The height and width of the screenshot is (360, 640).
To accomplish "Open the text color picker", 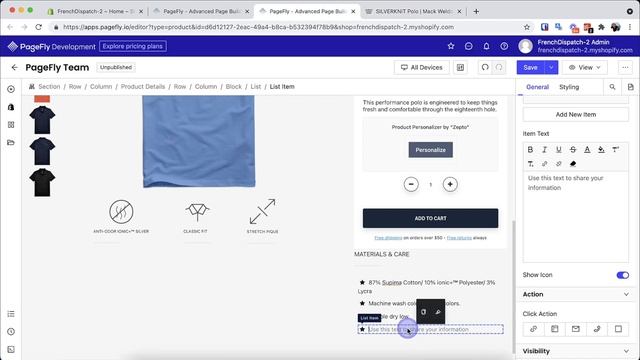I will tap(587, 150).
